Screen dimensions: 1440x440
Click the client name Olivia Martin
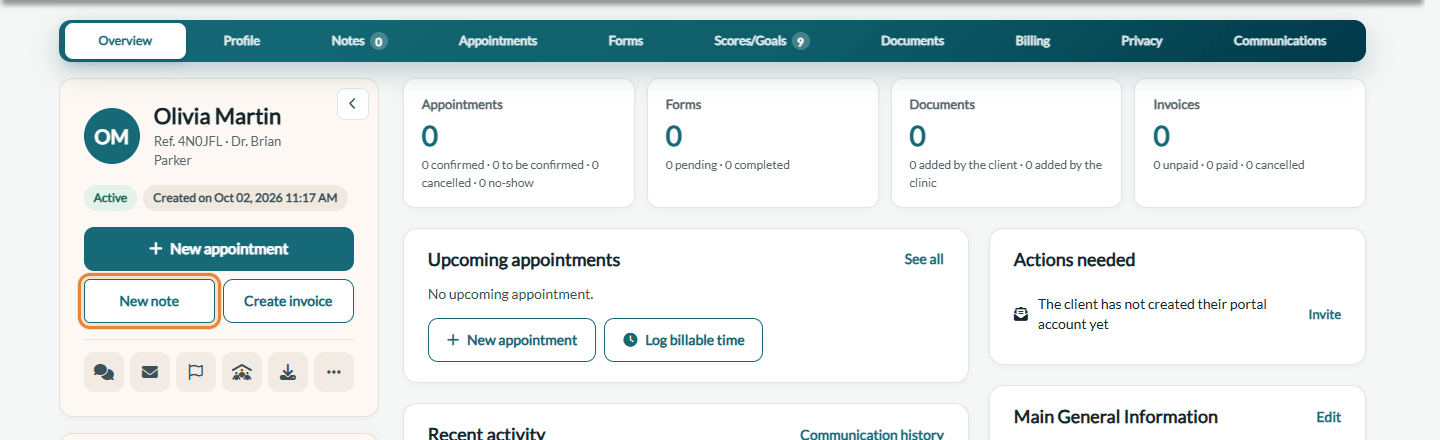pos(218,116)
